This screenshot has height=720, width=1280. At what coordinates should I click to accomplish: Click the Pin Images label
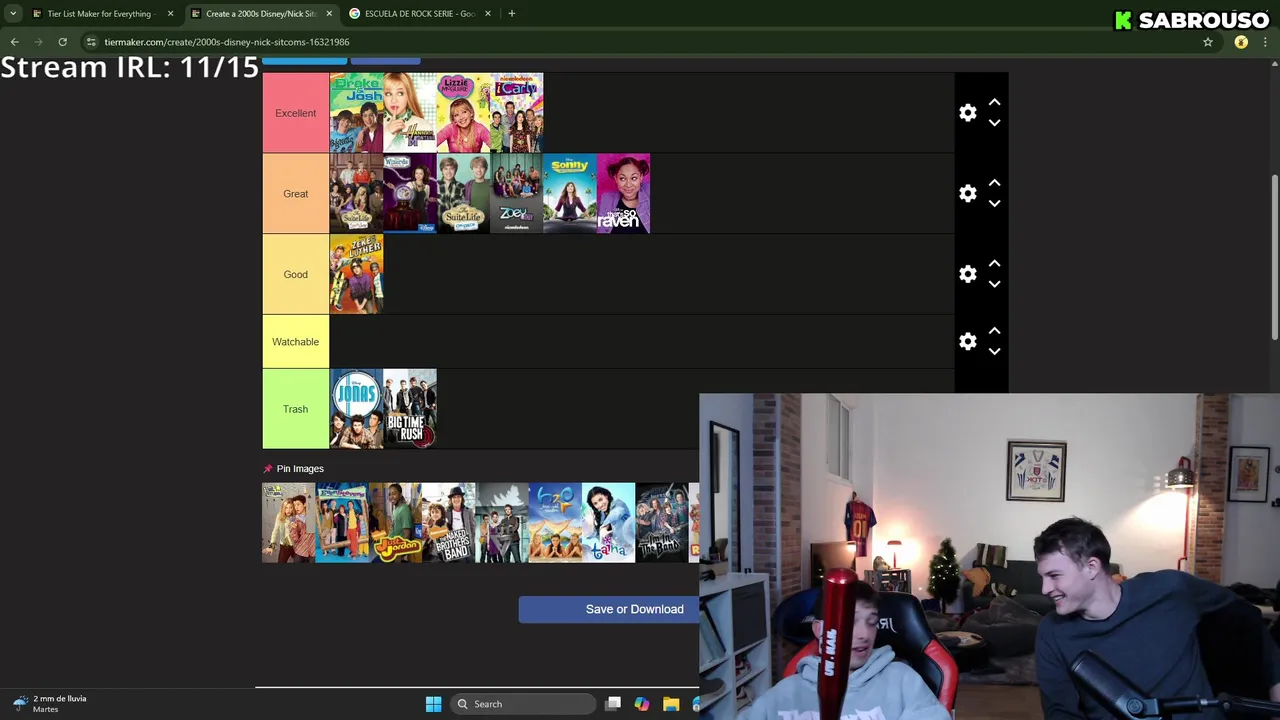(300, 469)
